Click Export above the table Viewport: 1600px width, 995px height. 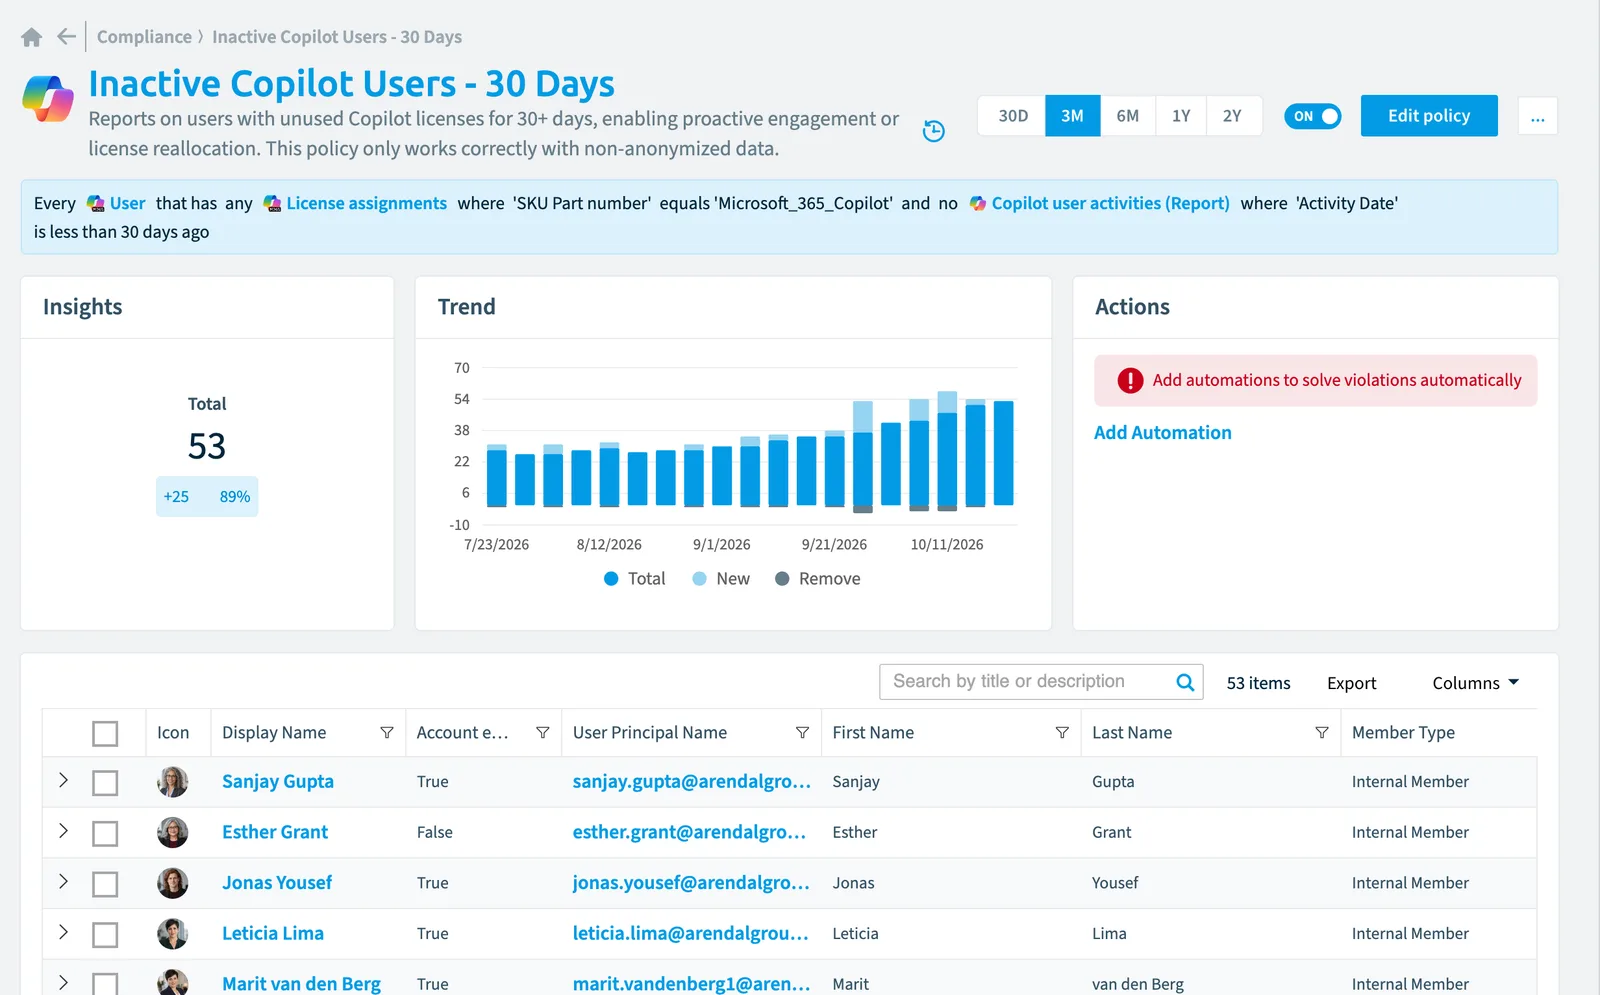(1352, 683)
